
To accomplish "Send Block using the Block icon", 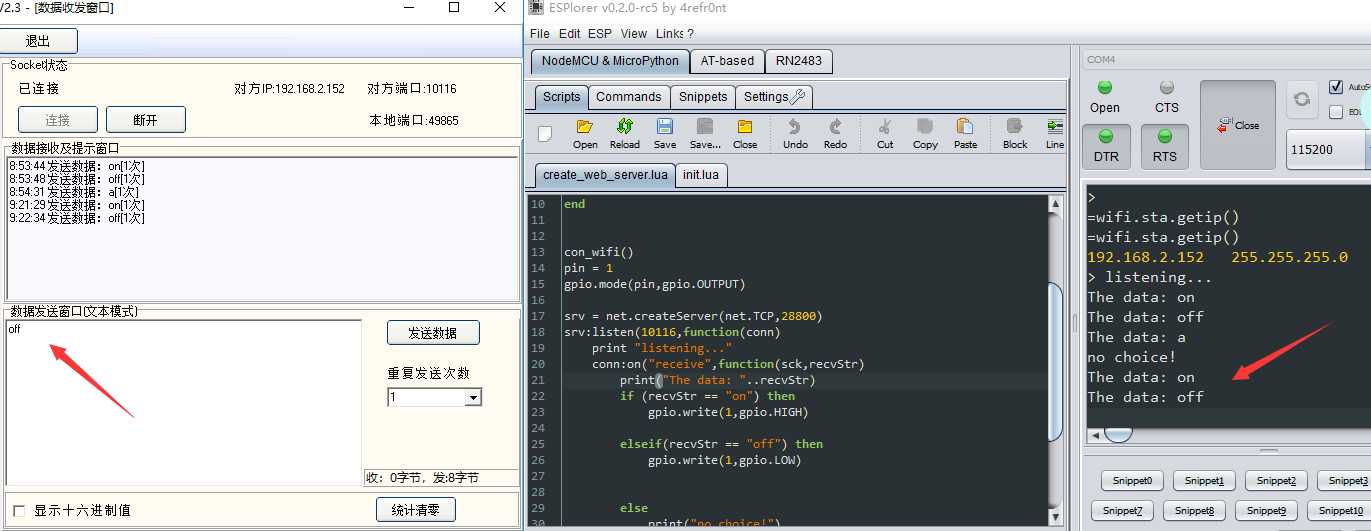I will pyautogui.click(x=1015, y=133).
